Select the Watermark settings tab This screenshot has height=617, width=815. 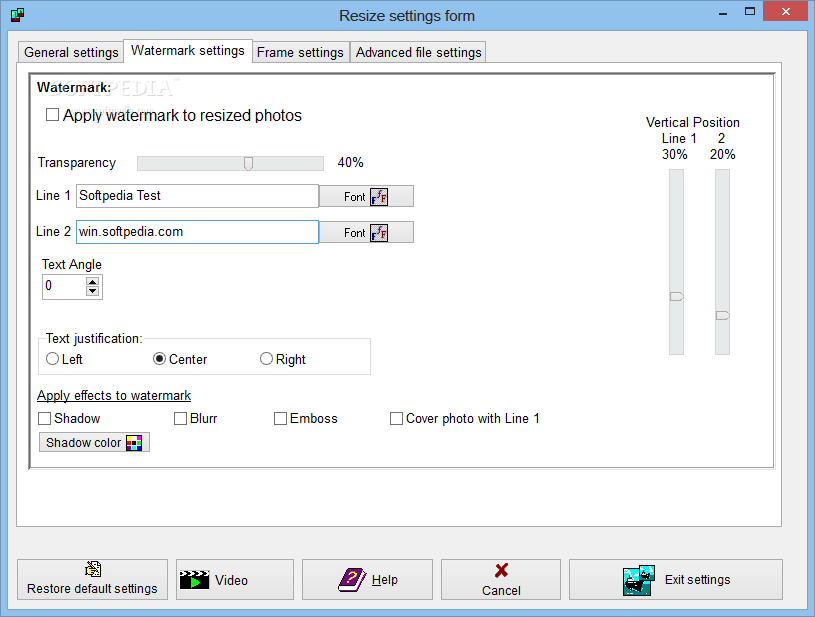pyautogui.click(x=188, y=50)
